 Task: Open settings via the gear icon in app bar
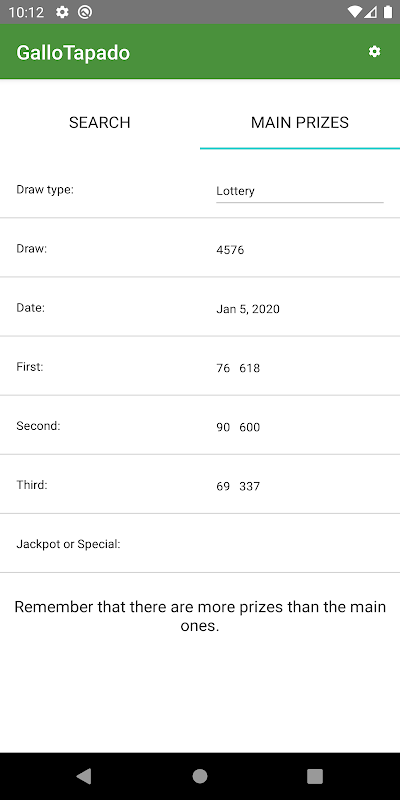point(374,52)
